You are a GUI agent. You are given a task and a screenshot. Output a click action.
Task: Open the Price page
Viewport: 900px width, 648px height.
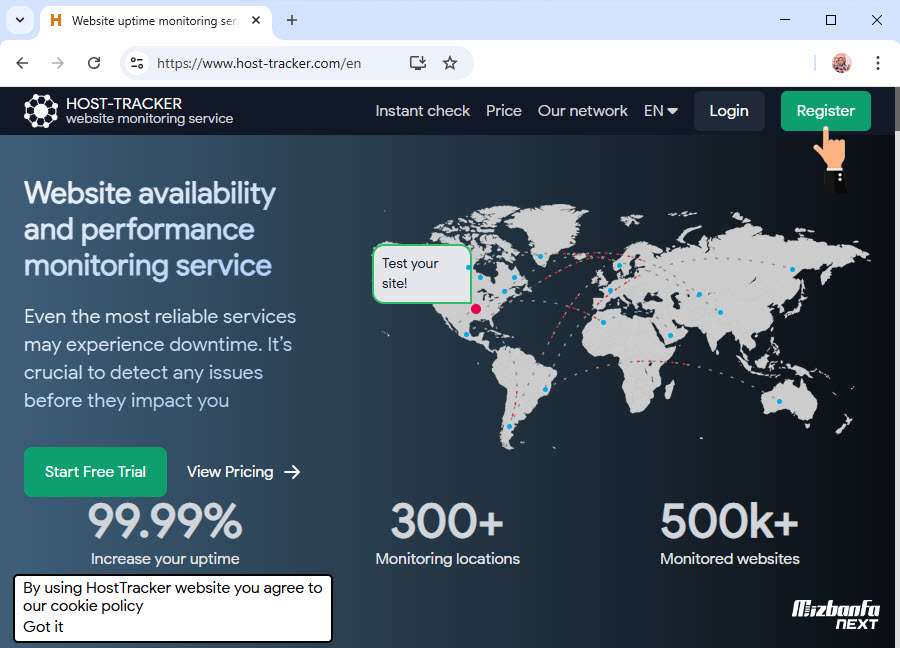coord(503,111)
